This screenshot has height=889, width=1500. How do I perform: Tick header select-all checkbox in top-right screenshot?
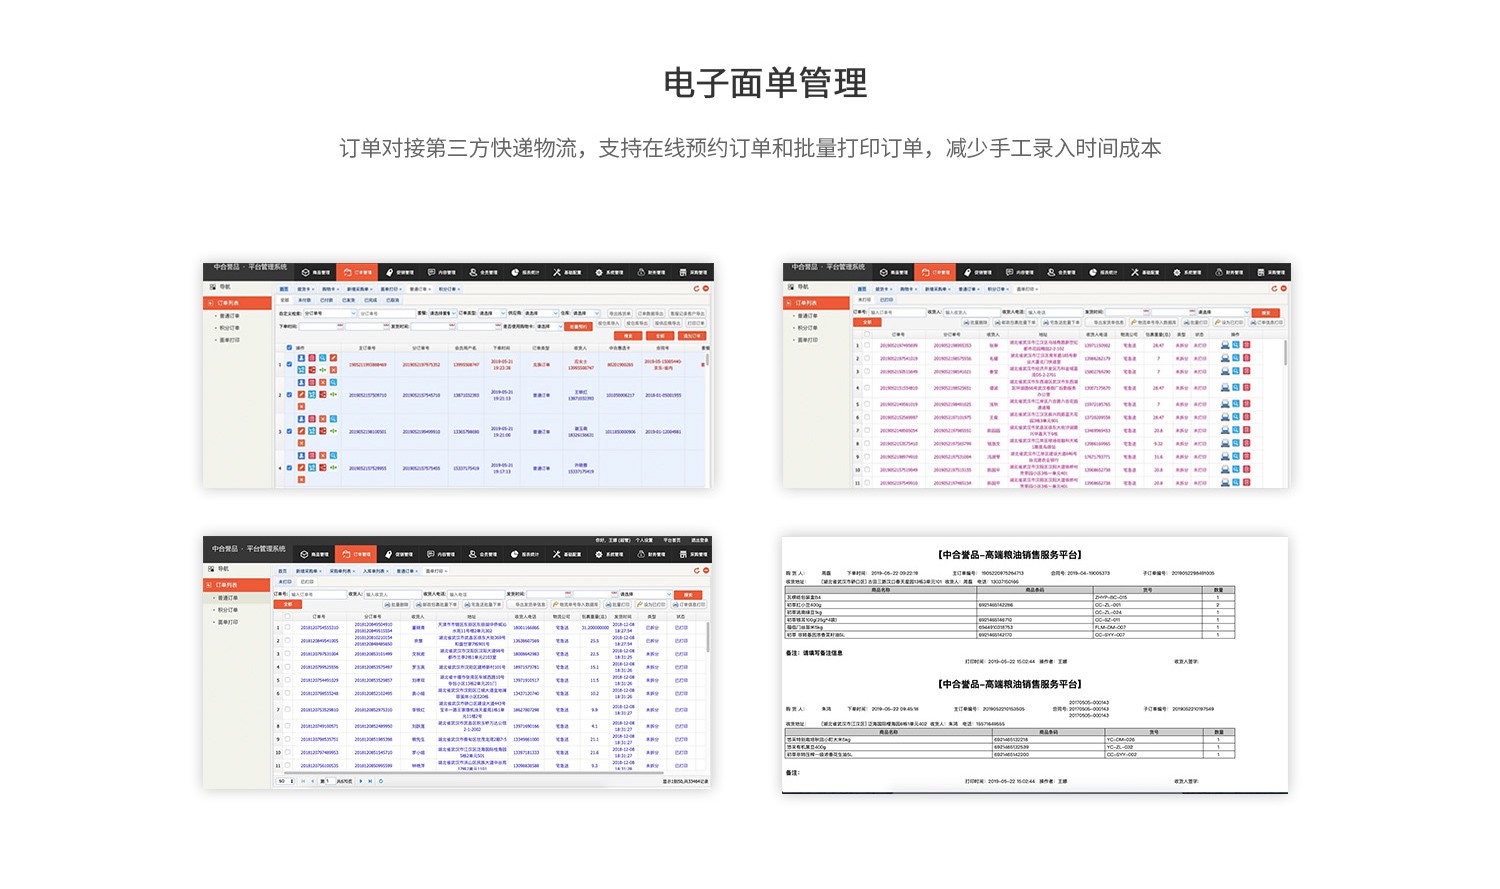coord(867,334)
